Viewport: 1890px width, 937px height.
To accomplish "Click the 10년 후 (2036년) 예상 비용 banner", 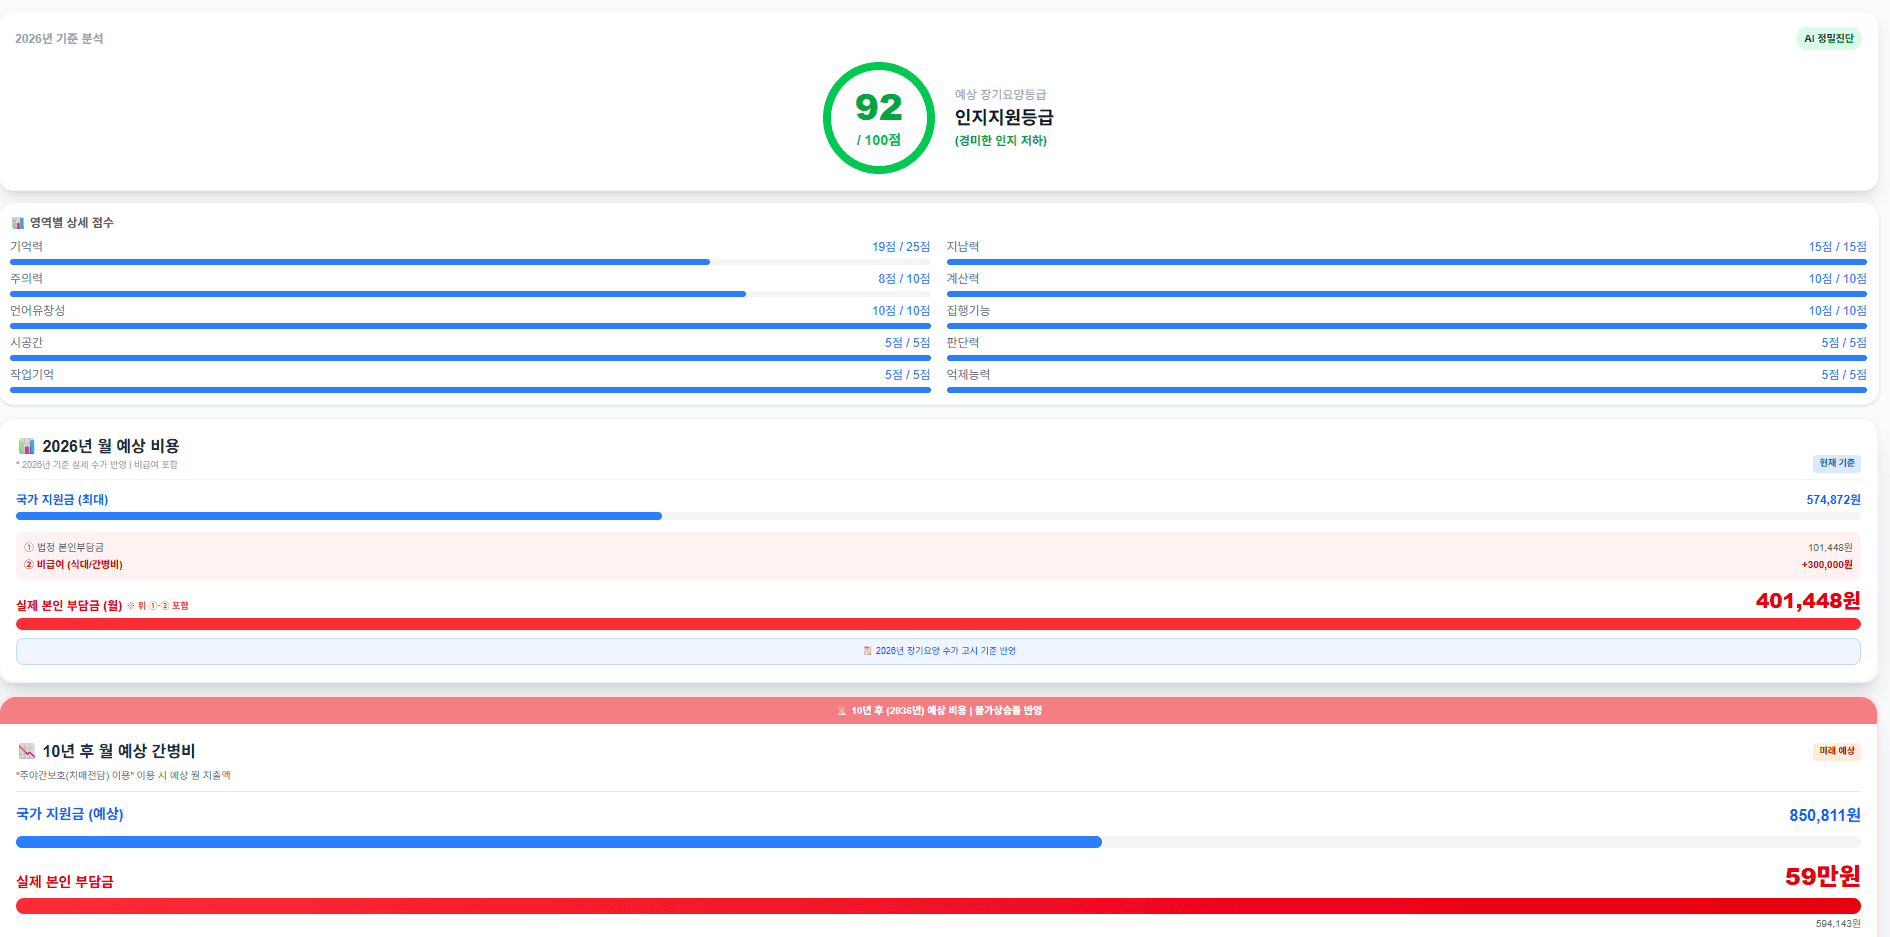I will [938, 711].
